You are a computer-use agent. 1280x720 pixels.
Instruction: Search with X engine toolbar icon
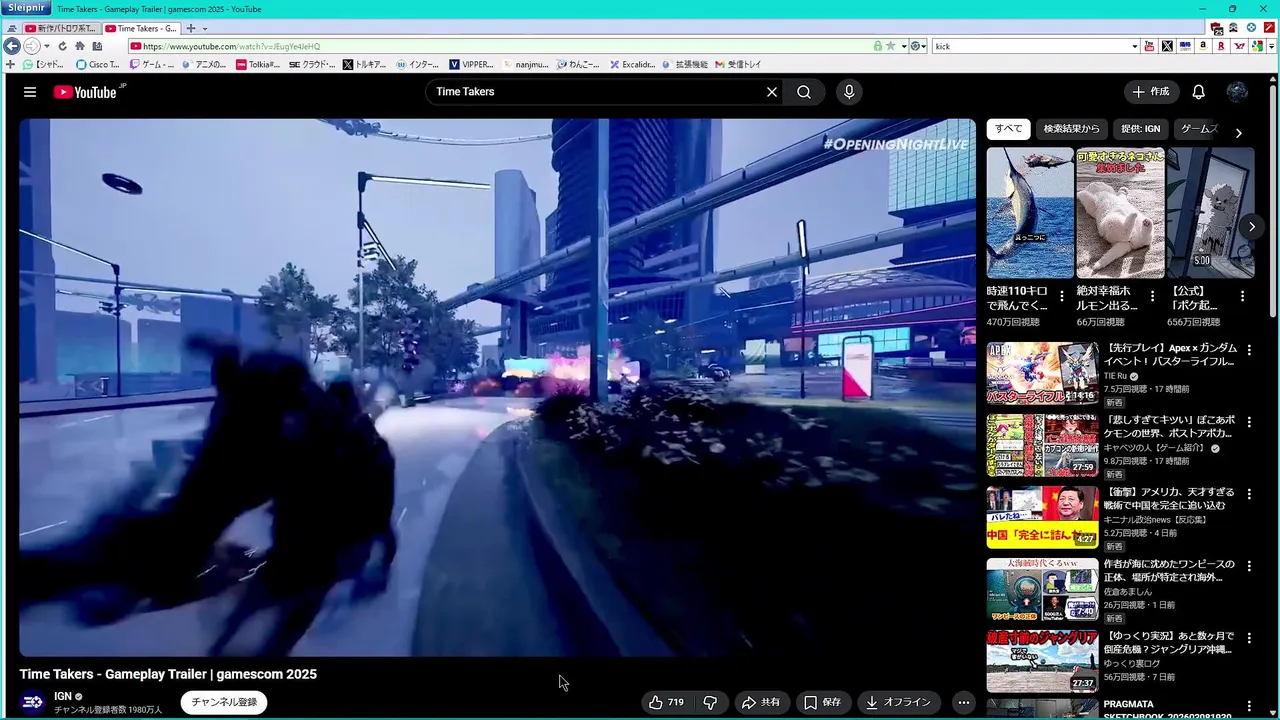tap(1167, 46)
